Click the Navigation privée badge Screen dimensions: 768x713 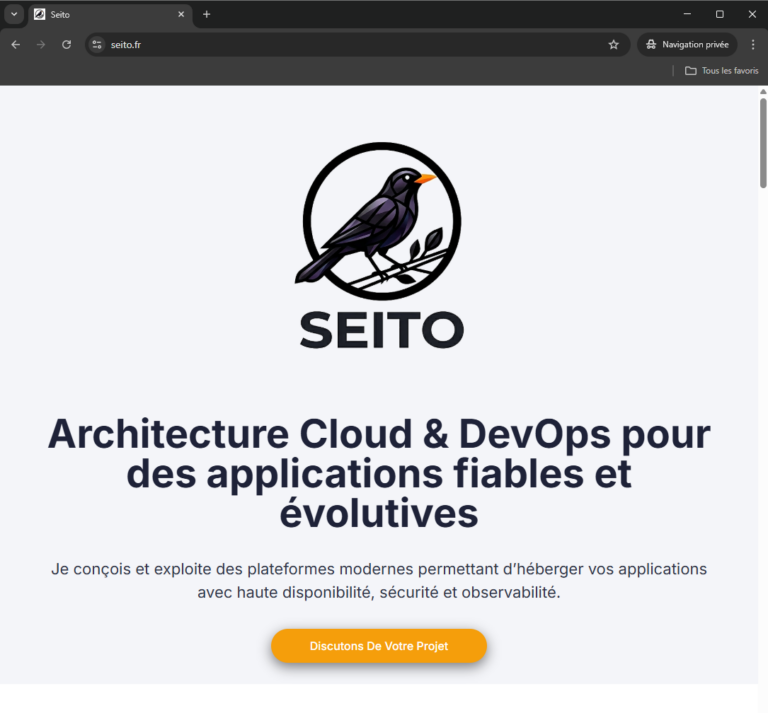[687, 45]
